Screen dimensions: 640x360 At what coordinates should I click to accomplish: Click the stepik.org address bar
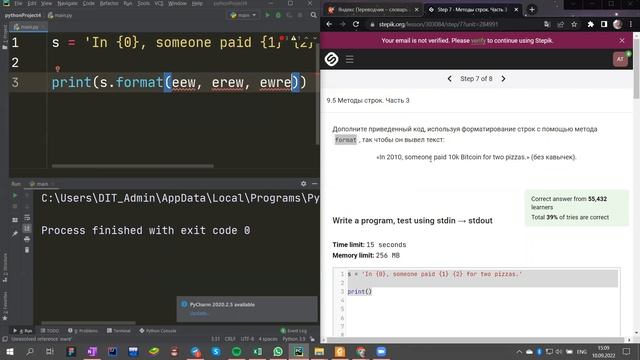(x=453, y=24)
